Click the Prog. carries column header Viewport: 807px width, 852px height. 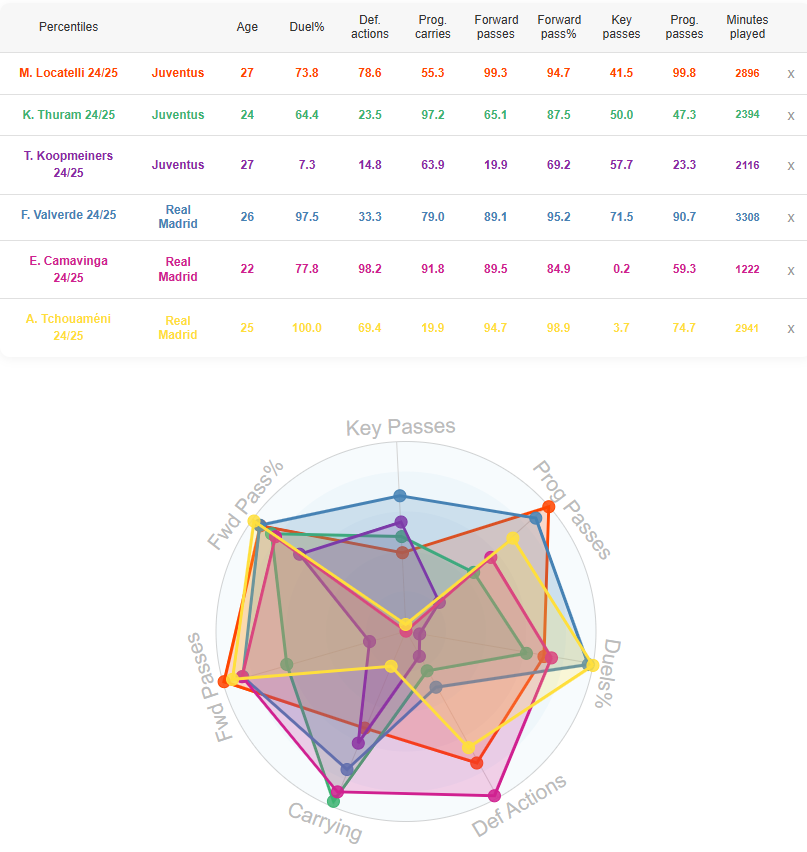pos(433,27)
